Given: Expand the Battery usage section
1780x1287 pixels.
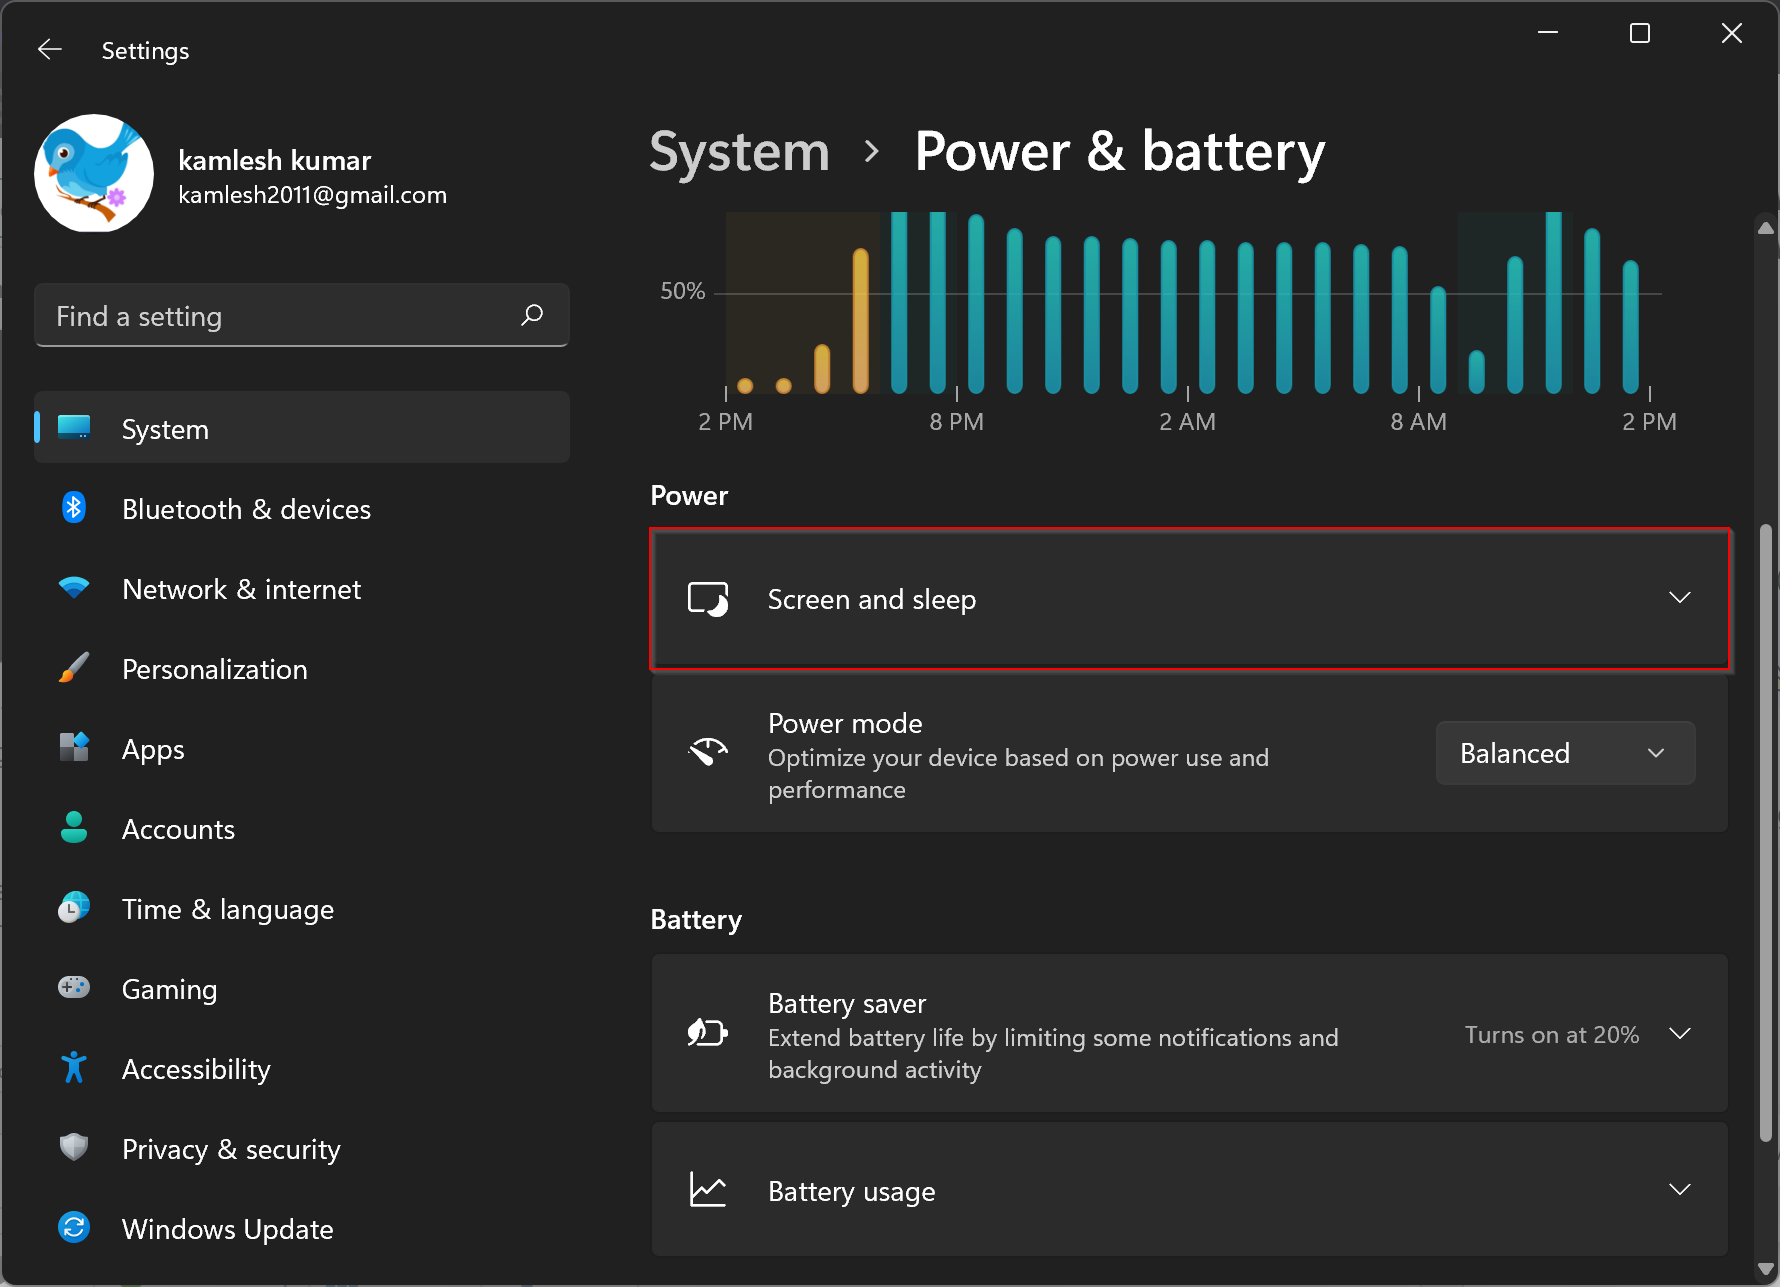Looking at the screenshot, I should [x=1190, y=1190].
